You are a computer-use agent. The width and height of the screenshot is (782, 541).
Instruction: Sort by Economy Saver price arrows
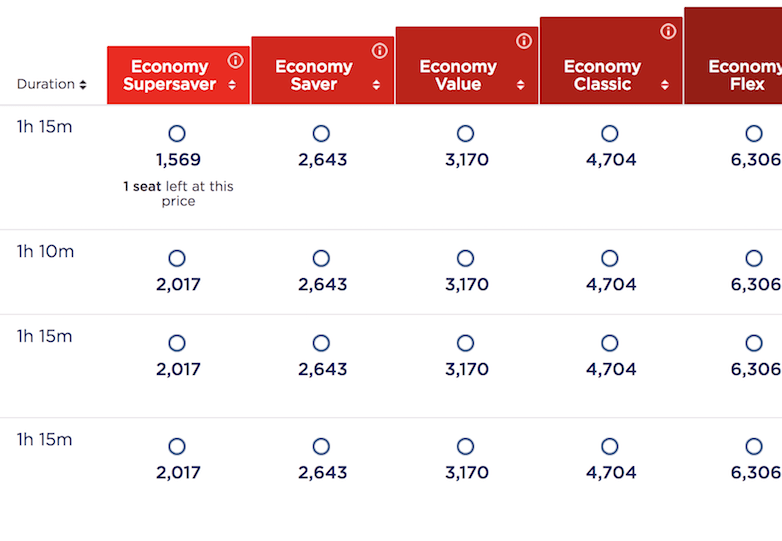pyautogui.click(x=376, y=85)
